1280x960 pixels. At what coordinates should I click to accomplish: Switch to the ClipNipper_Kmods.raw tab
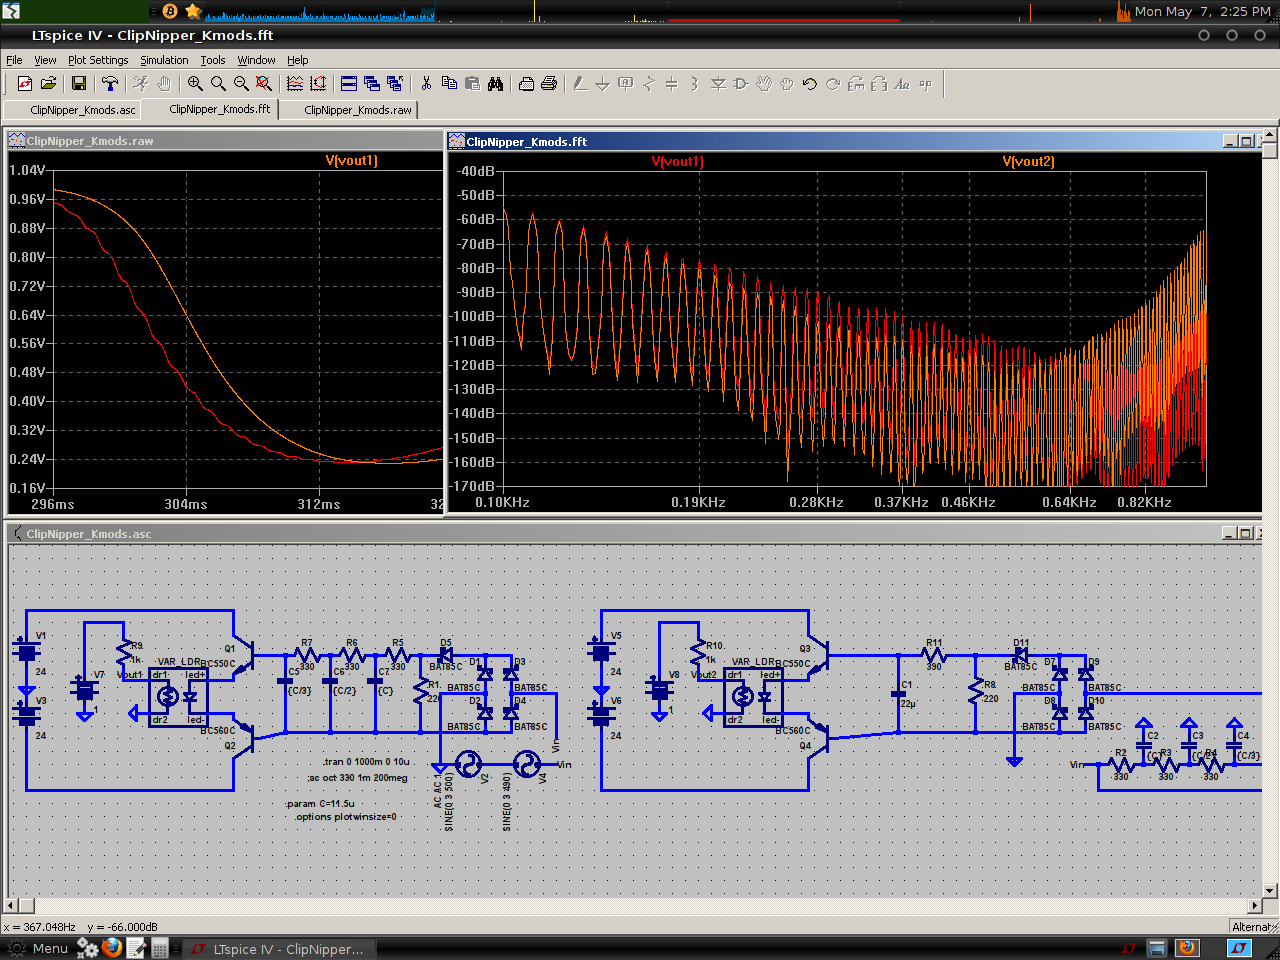point(348,110)
